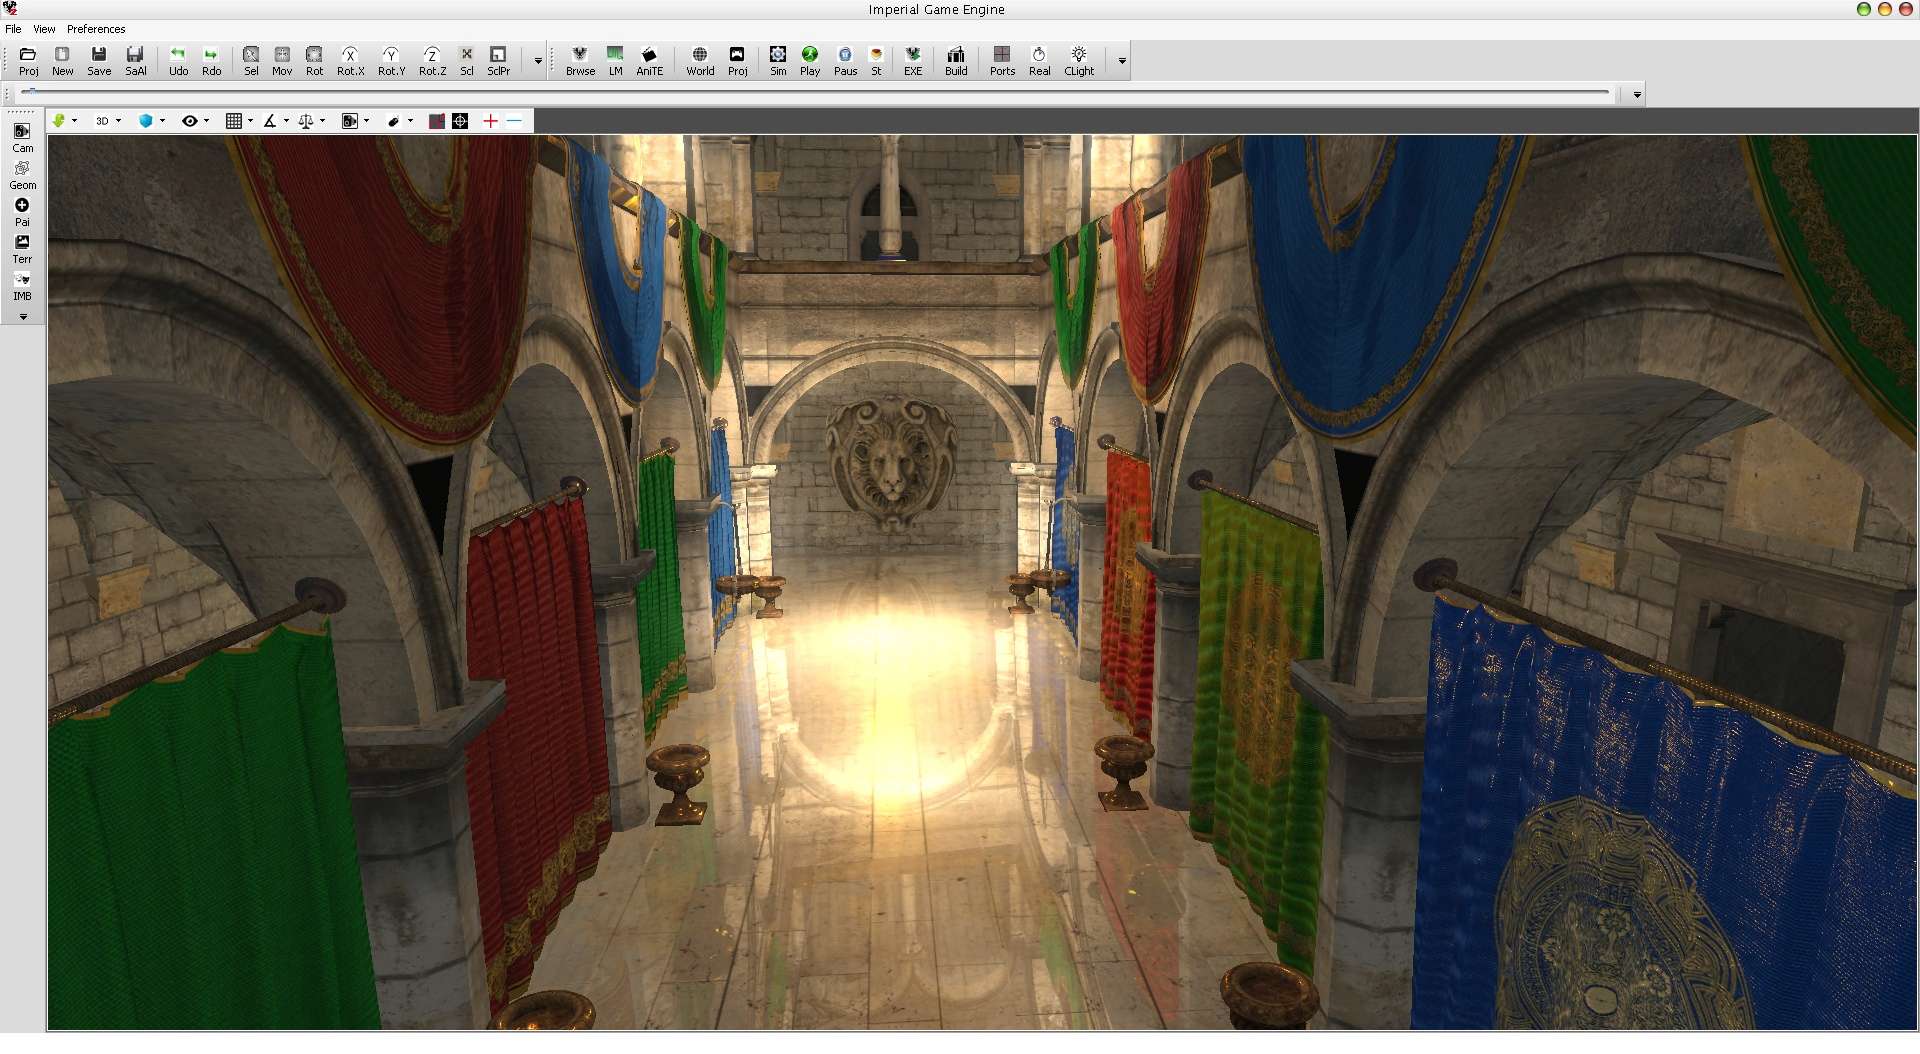Click the Build icon

click(x=956, y=60)
